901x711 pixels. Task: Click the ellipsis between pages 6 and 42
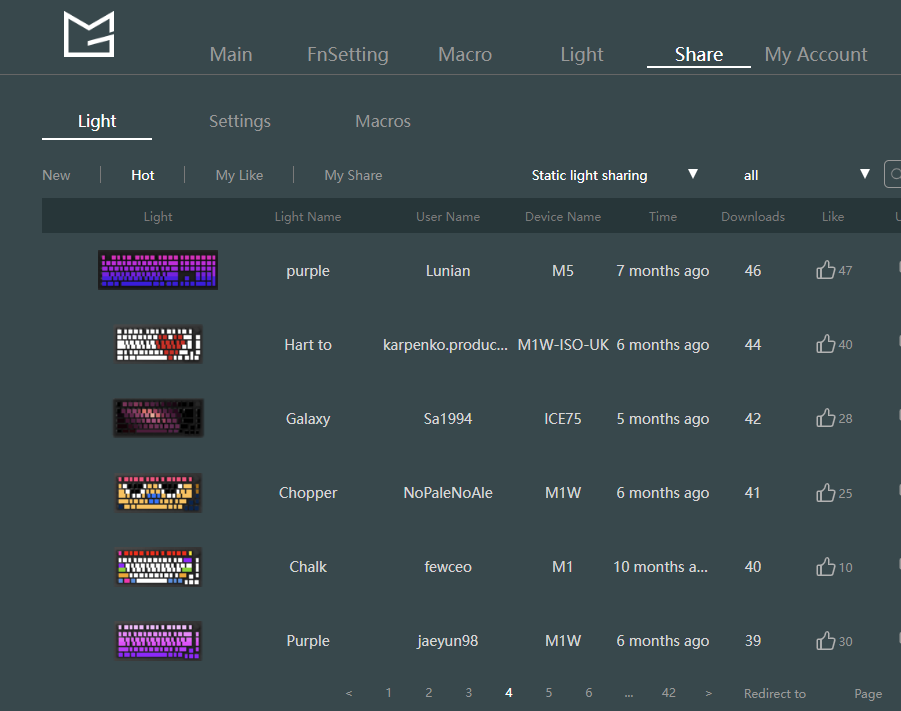[629, 694]
